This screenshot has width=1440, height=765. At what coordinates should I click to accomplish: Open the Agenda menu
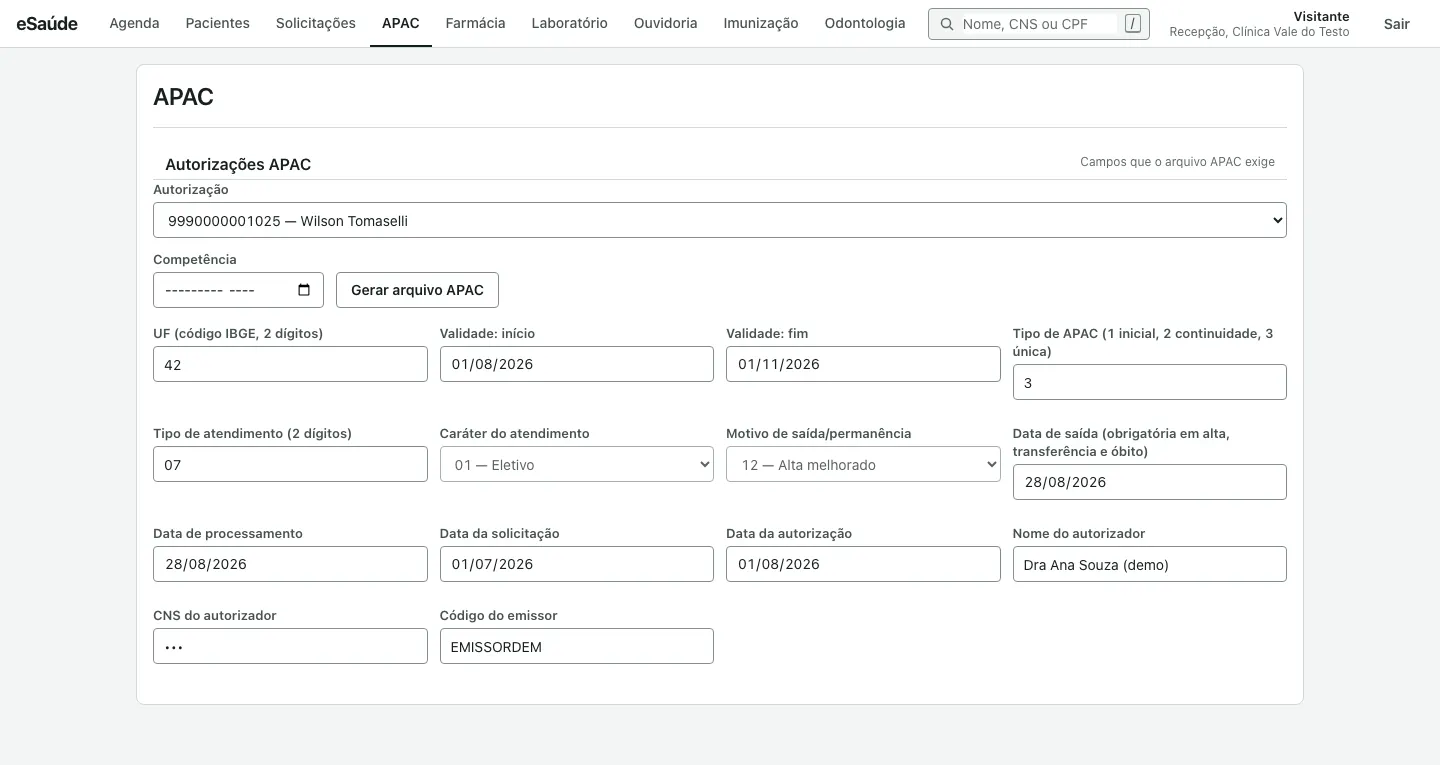(134, 23)
